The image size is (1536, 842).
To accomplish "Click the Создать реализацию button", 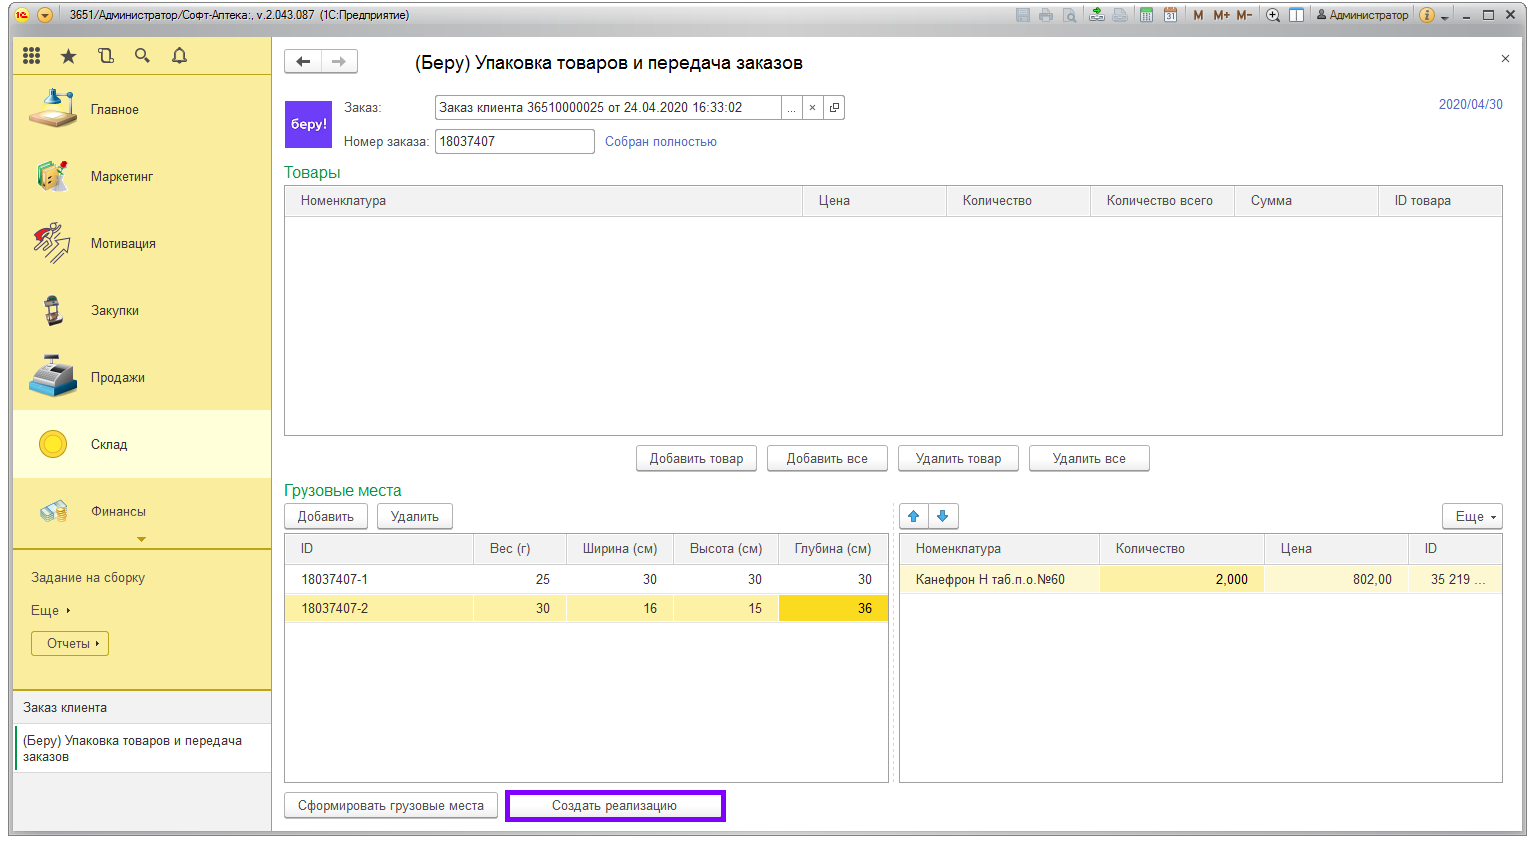I will pos(614,805).
